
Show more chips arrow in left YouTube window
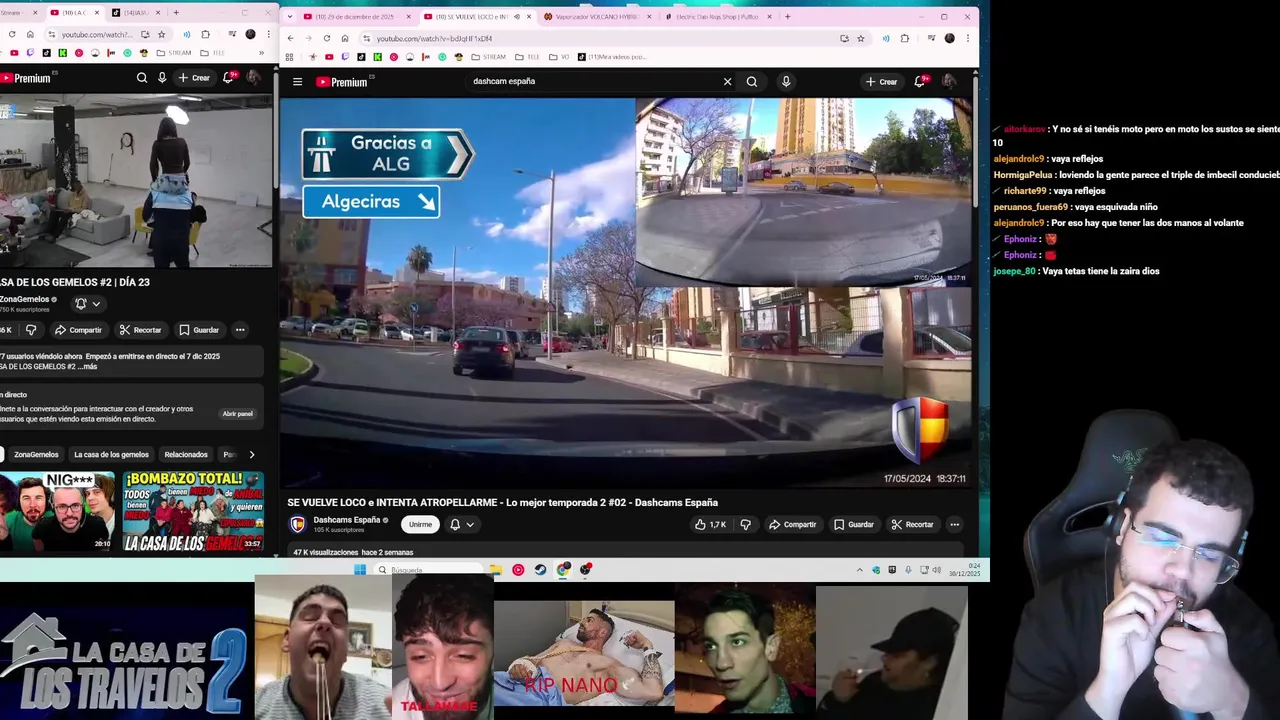[251, 455]
